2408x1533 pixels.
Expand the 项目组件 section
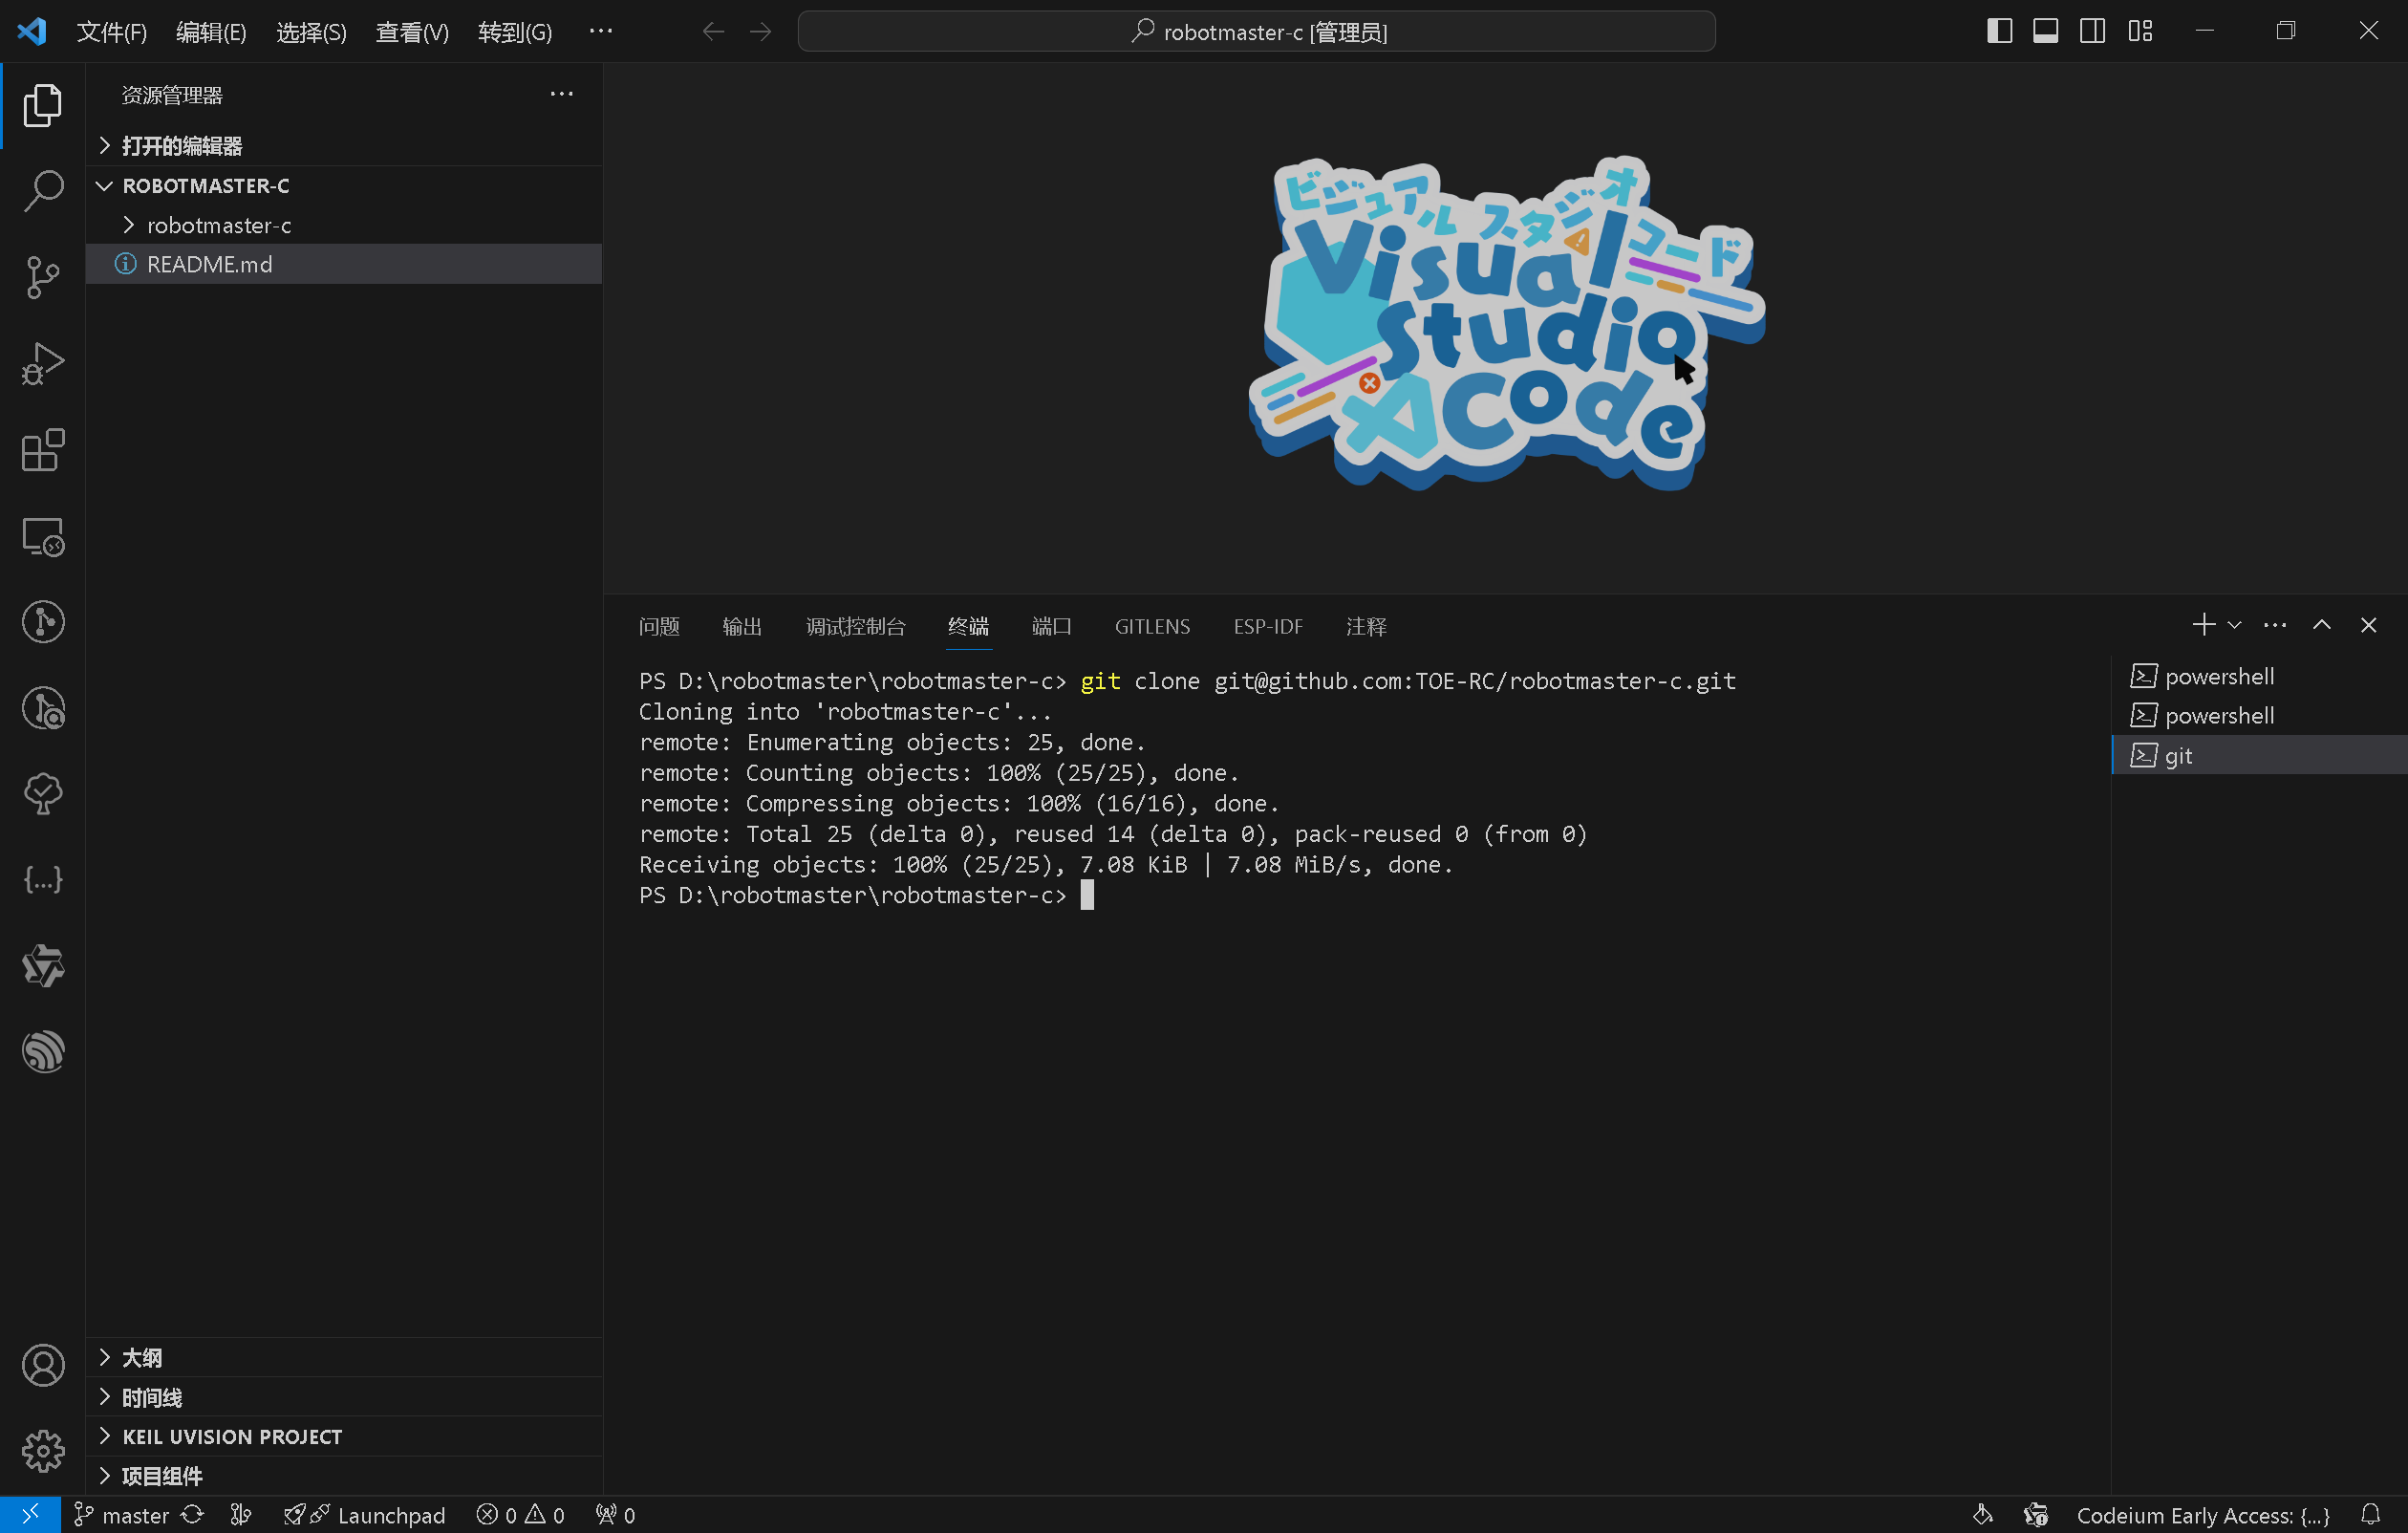click(x=344, y=1476)
